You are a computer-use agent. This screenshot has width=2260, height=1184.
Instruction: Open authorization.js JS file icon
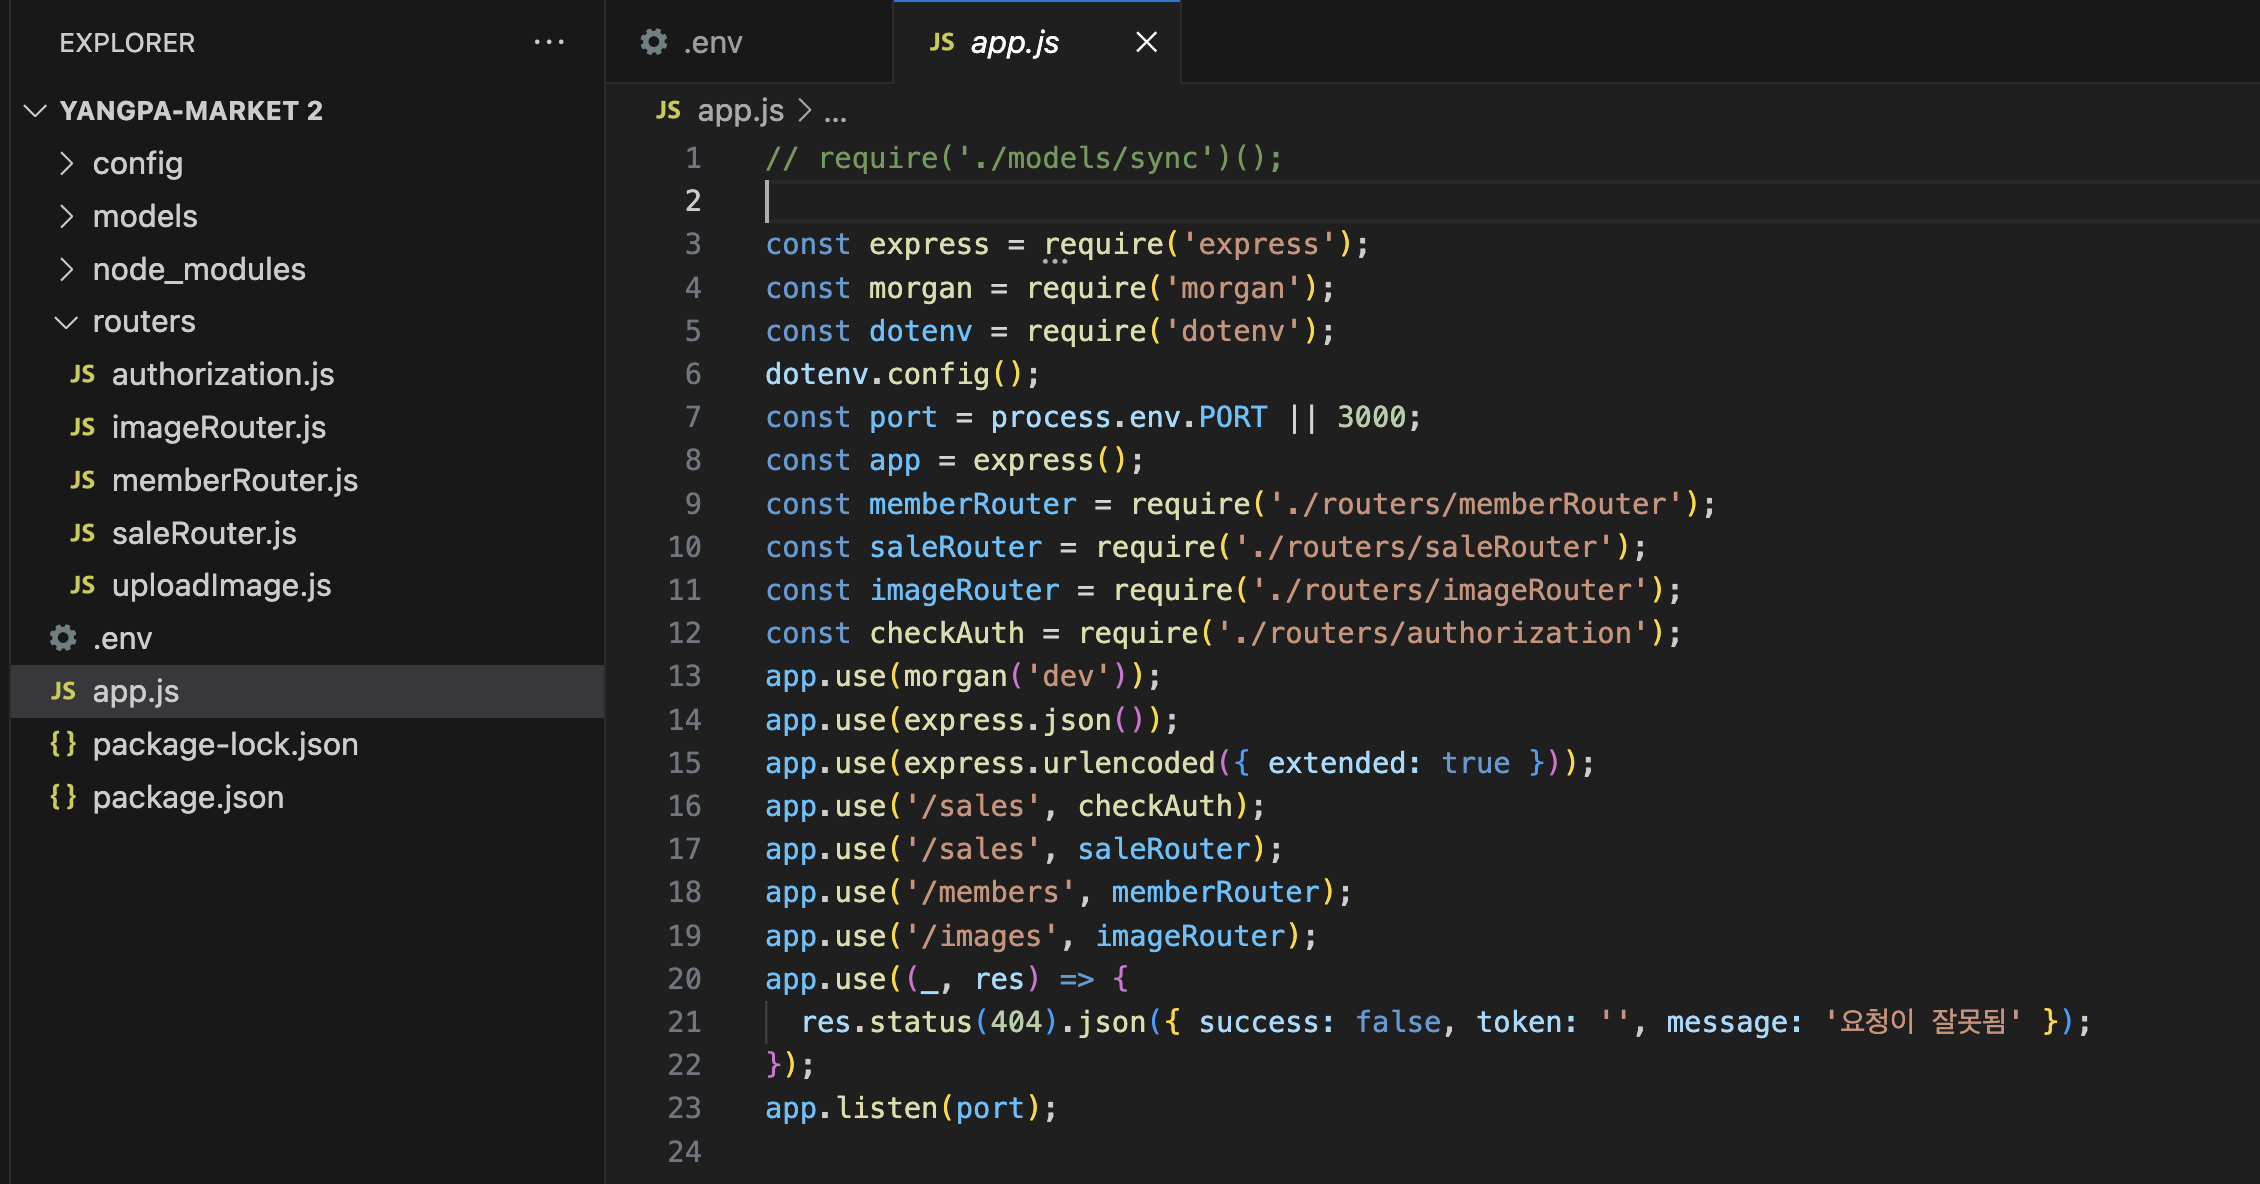point(82,374)
